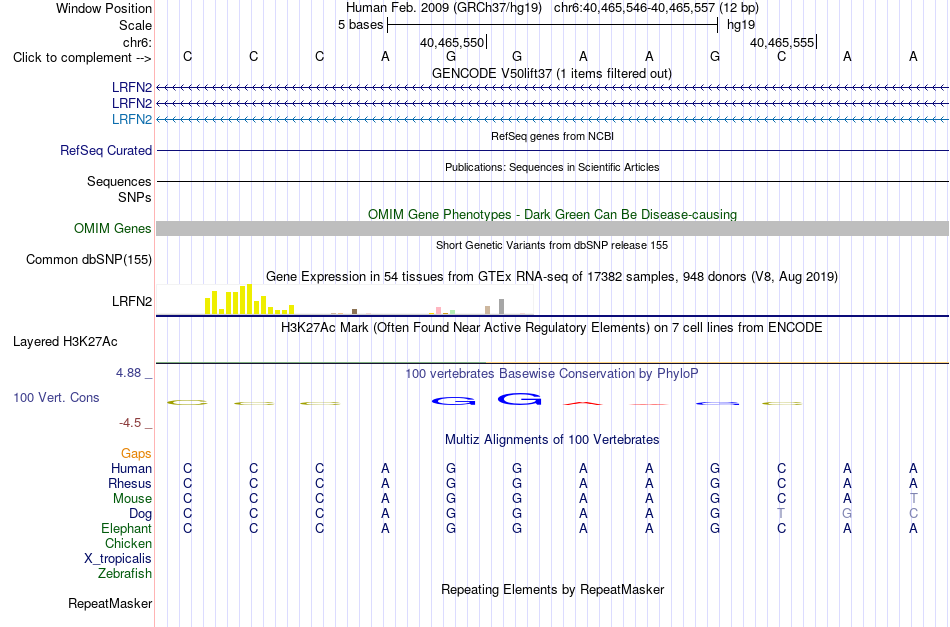
Task: Click the 'hg19' text beside scale bar
Action: 741,25
